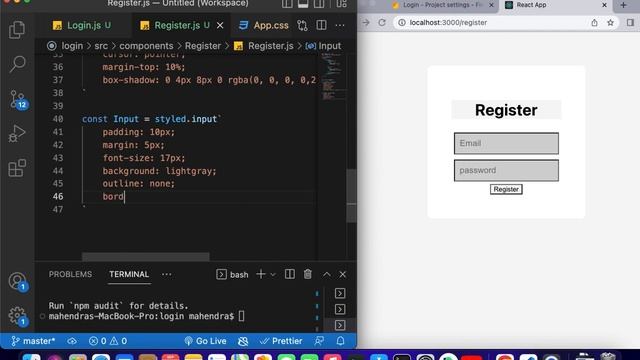Screen dimensions: 640x360
Task: Open the TERMINAL panel tab
Action: click(x=129, y=274)
